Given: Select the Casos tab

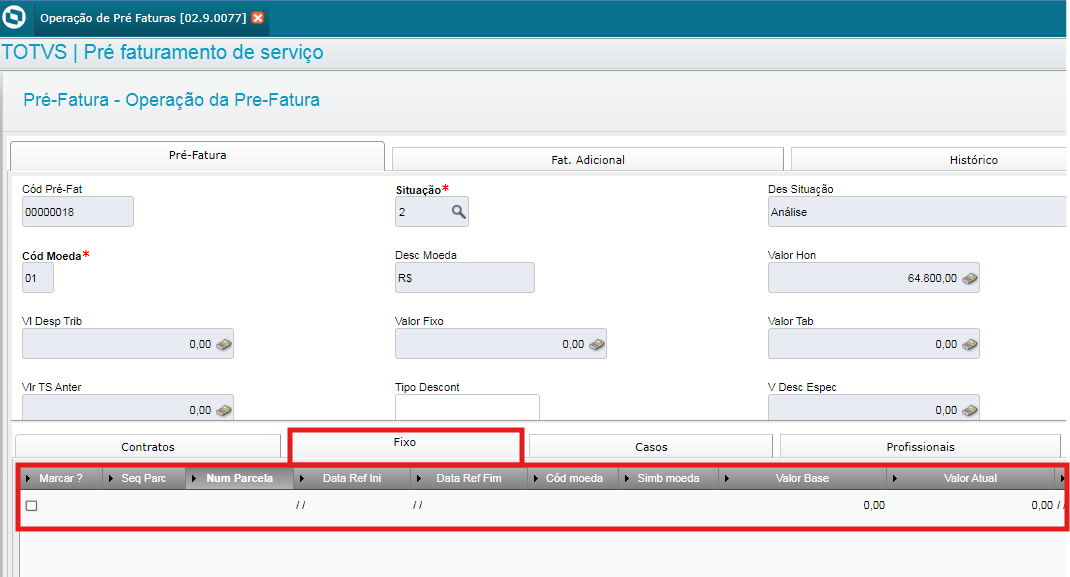Looking at the screenshot, I should (x=650, y=447).
